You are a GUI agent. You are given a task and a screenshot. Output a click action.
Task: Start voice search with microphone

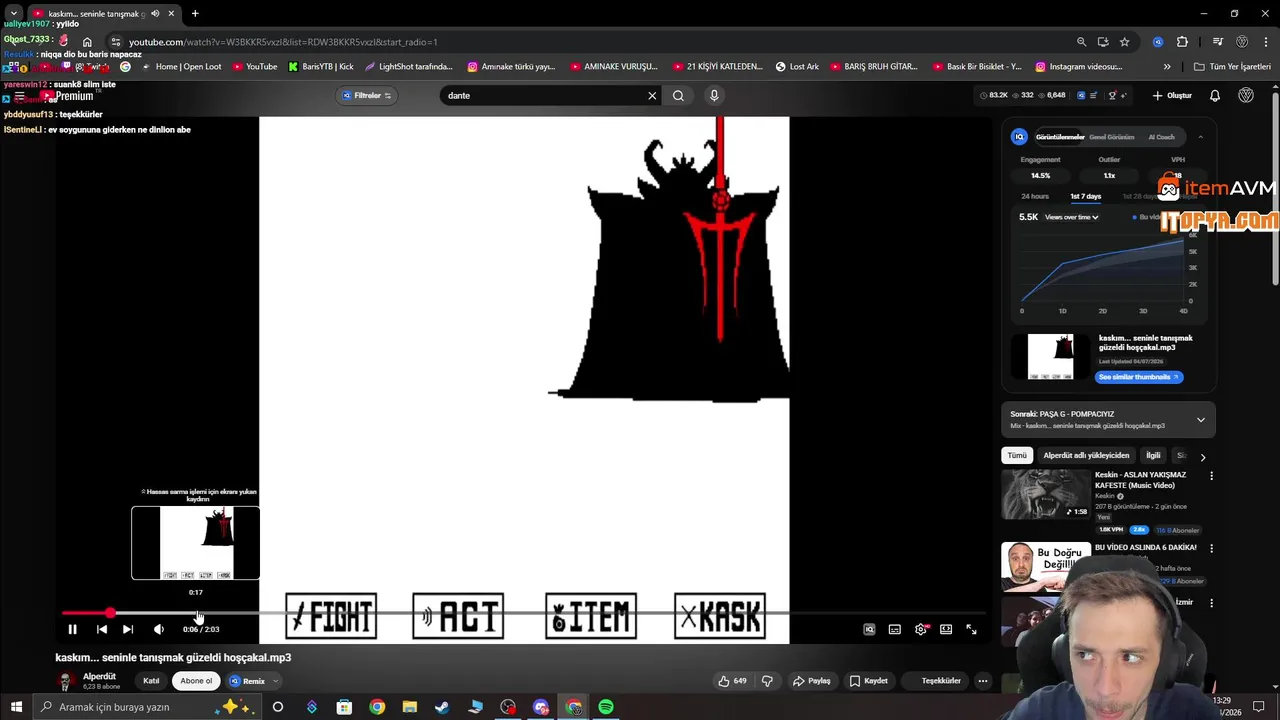[713, 96]
